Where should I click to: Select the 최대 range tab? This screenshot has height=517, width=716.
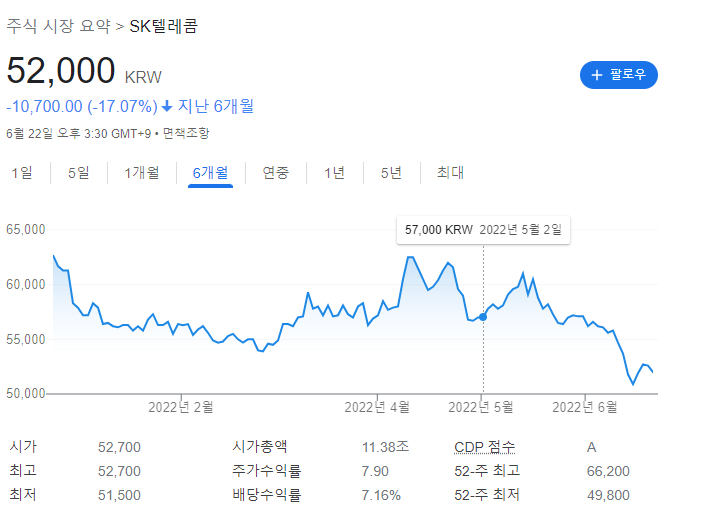pyautogui.click(x=450, y=173)
